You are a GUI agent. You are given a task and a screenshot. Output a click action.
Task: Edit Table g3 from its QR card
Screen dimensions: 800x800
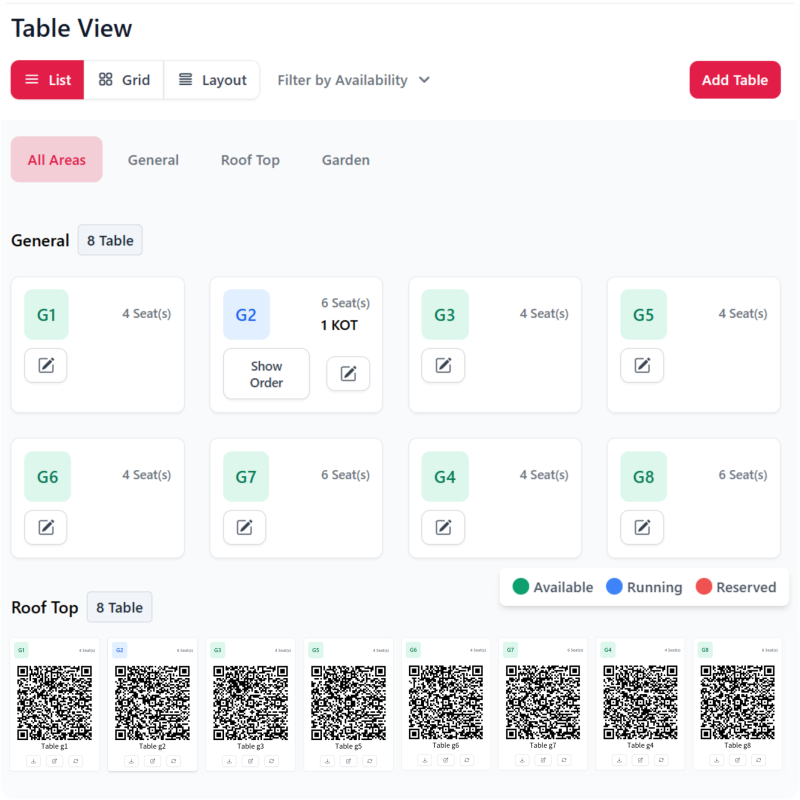click(x=250, y=760)
